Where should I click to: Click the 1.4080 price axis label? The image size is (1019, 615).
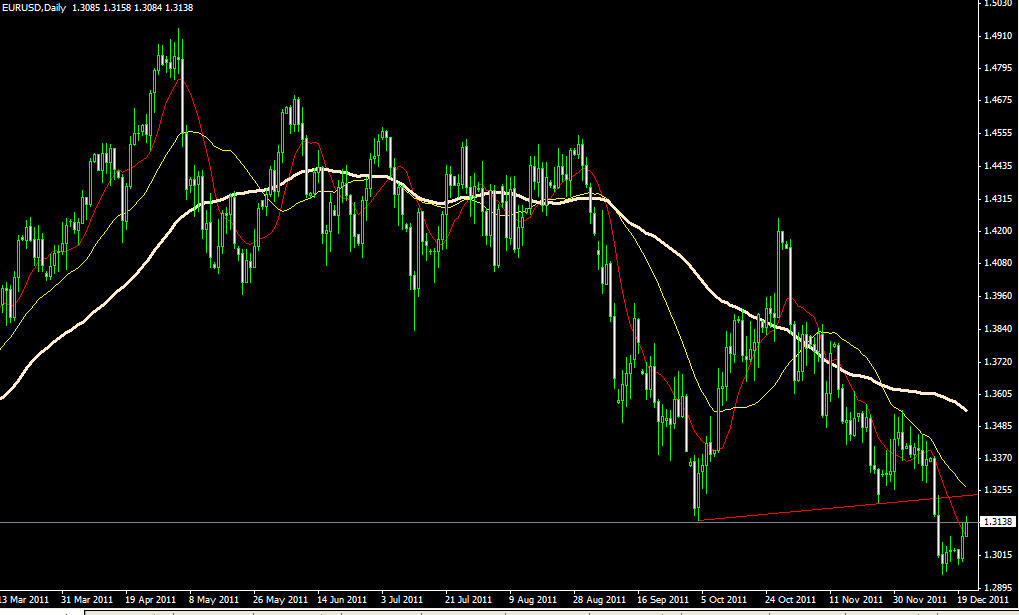(998, 263)
